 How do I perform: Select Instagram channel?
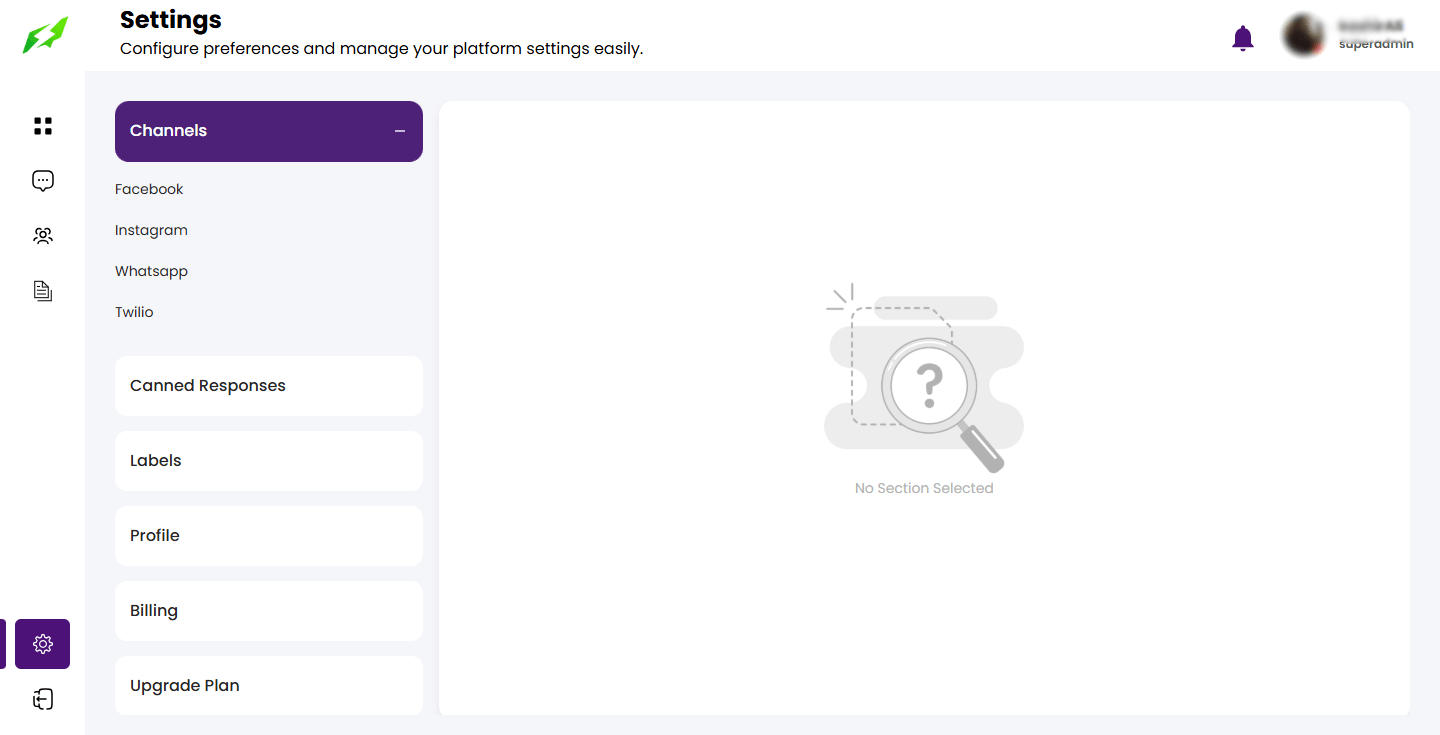coord(151,230)
